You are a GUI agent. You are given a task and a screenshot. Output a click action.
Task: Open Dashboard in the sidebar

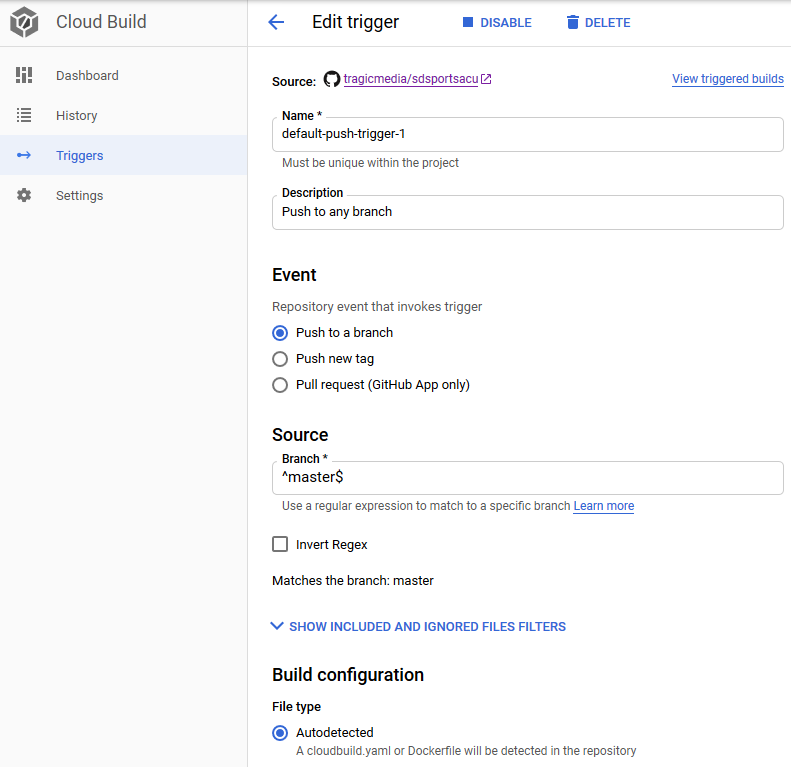(x=124, y=75)
